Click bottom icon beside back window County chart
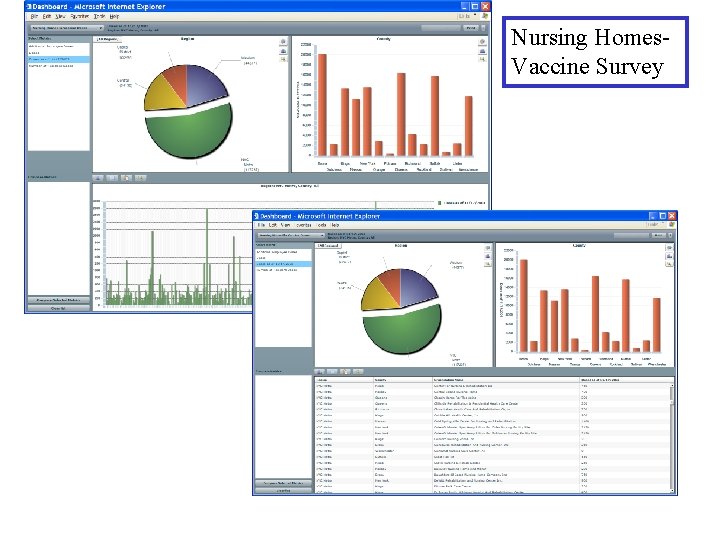 click(482, 59)
